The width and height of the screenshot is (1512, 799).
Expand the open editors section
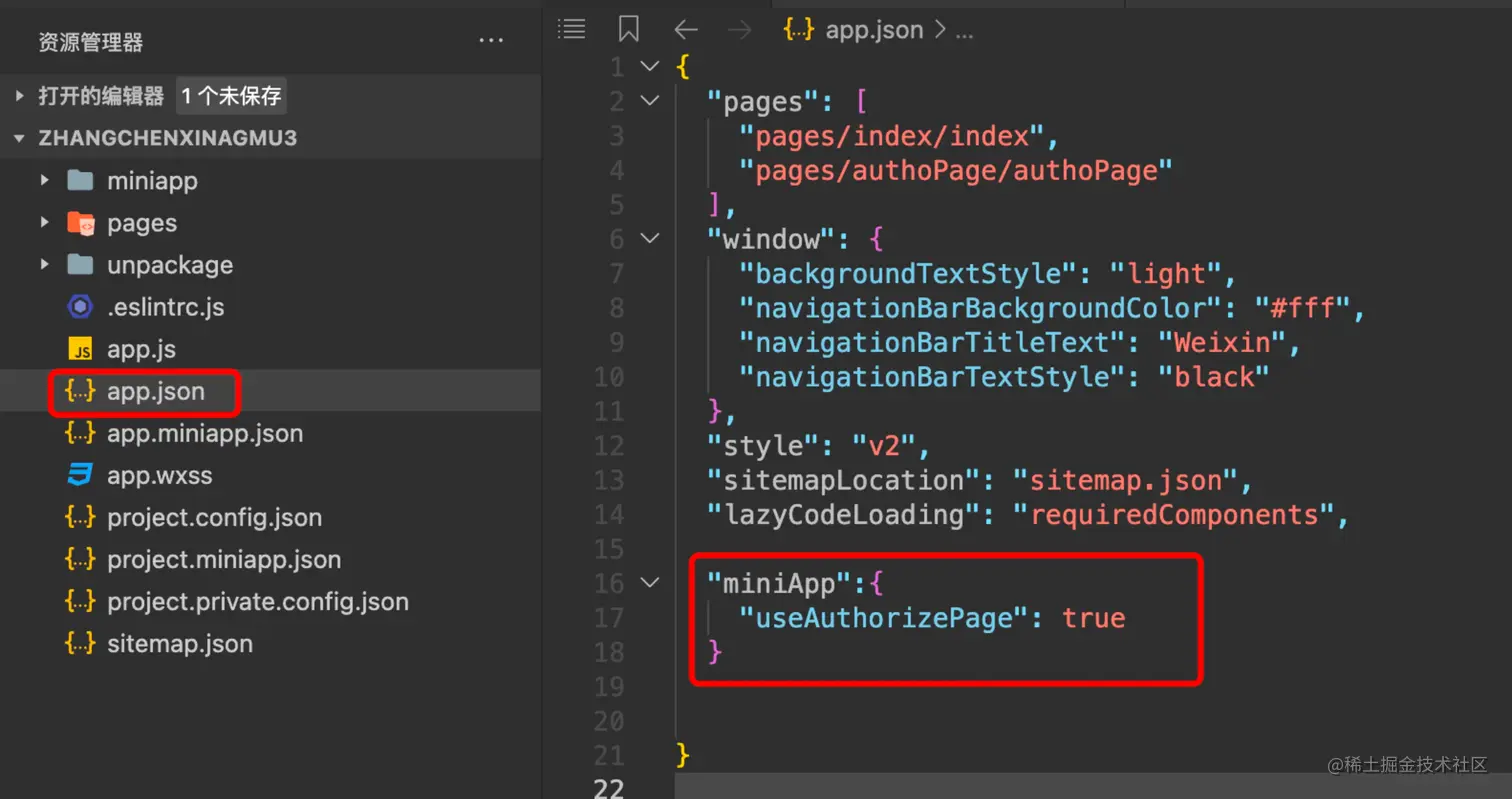pyautogui.click(x=20, y=96)
